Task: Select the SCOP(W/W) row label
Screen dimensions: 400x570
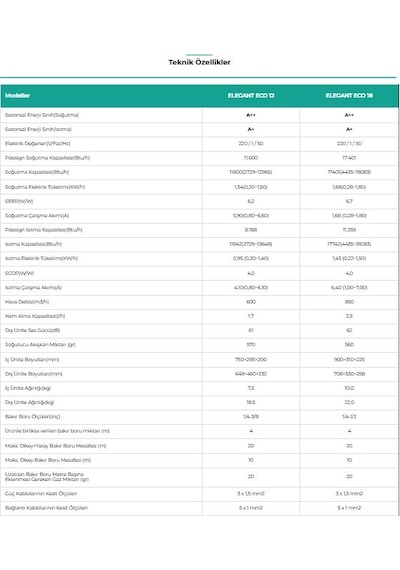Action: pyautogui.click(x=20, y=273)
